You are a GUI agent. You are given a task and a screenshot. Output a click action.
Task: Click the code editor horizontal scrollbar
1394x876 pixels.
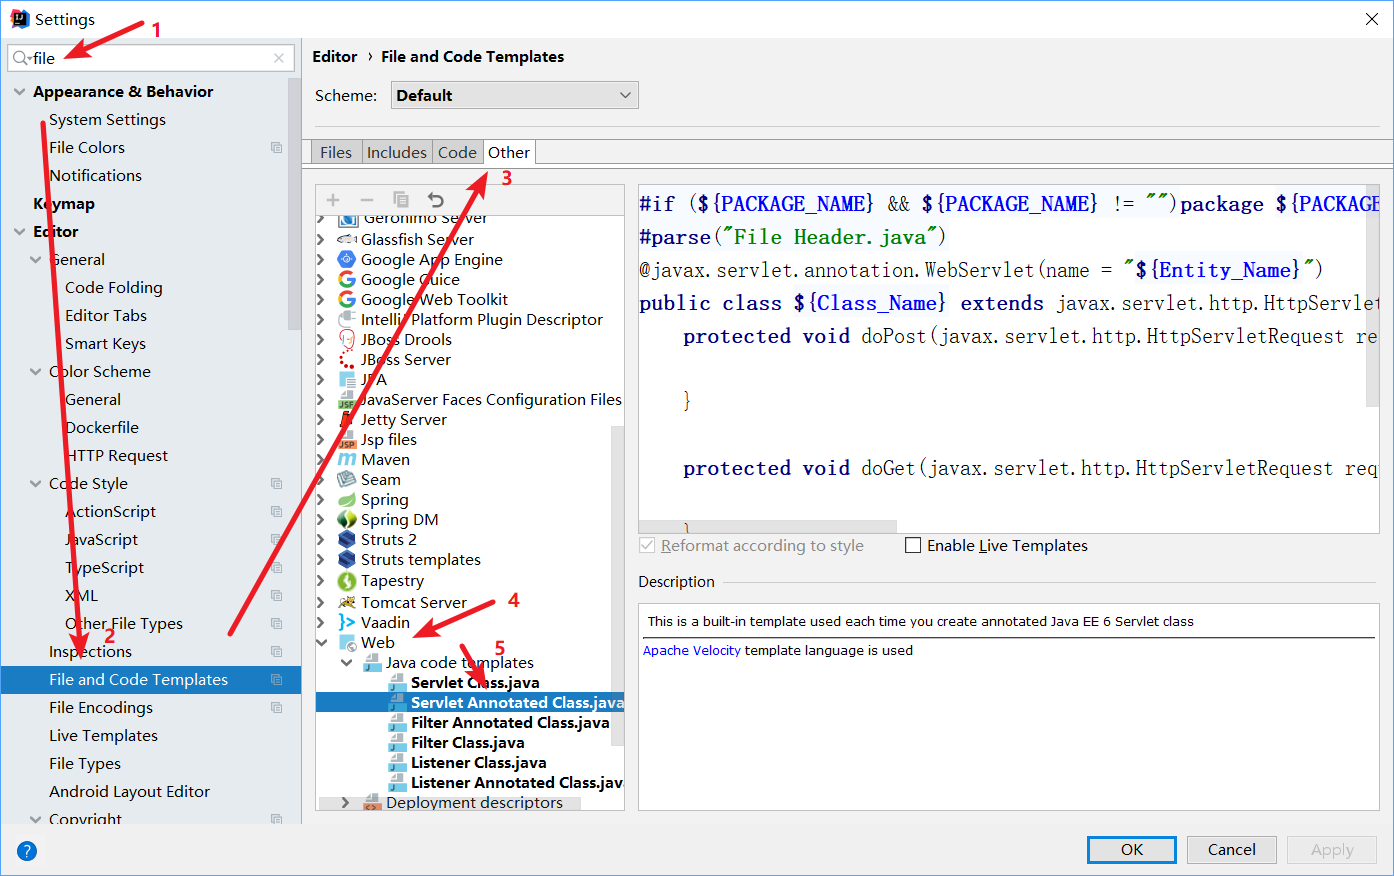pyautogui.click(x=768, y=526)
